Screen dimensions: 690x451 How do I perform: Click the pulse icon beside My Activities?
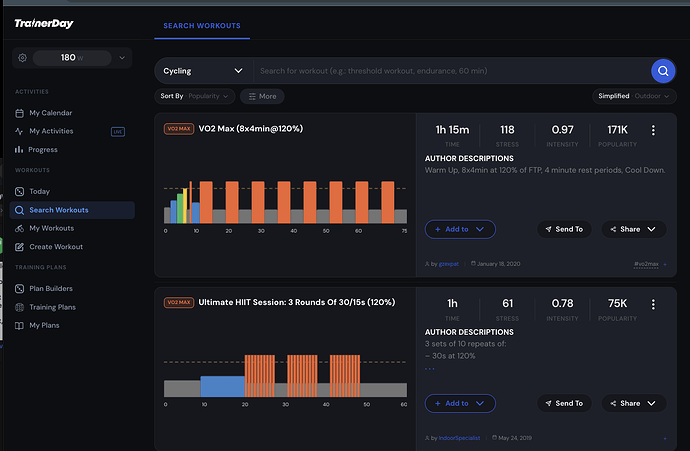[x=19, y=131]
